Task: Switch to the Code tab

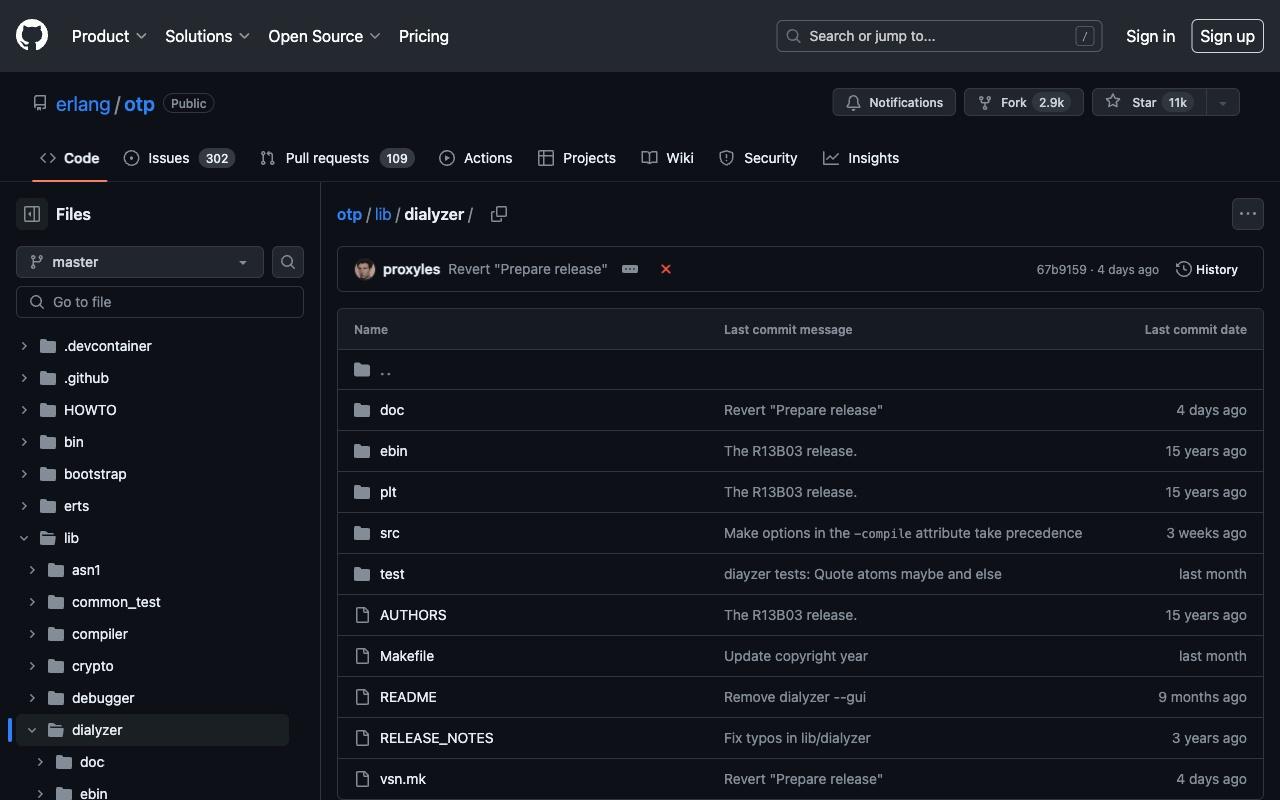Action: [70, 158]
